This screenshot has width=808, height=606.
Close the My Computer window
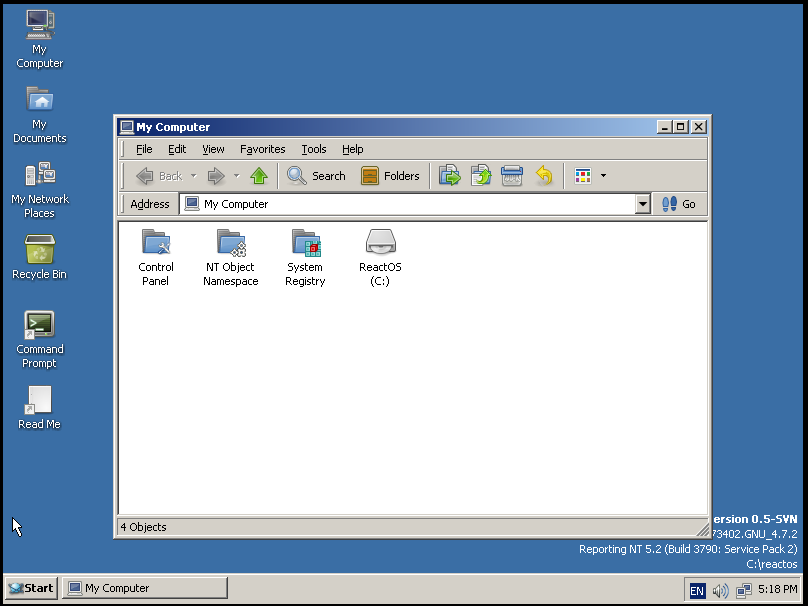(x=698, y=127)
